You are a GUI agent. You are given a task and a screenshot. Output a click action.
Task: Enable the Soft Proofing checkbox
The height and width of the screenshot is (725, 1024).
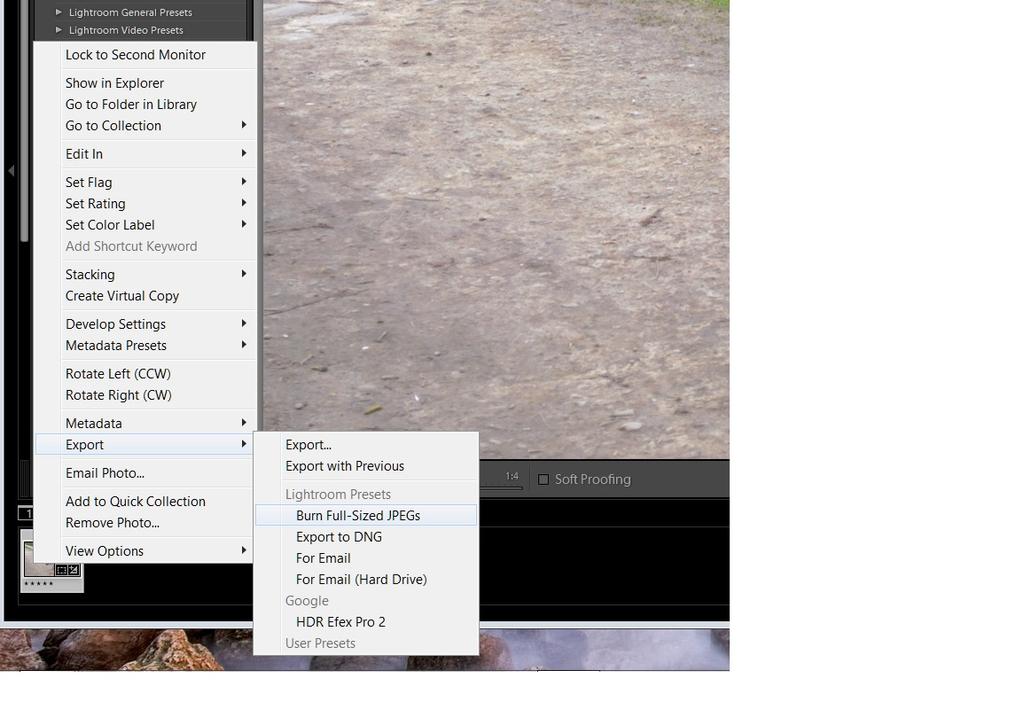click(x=544, y=480)
